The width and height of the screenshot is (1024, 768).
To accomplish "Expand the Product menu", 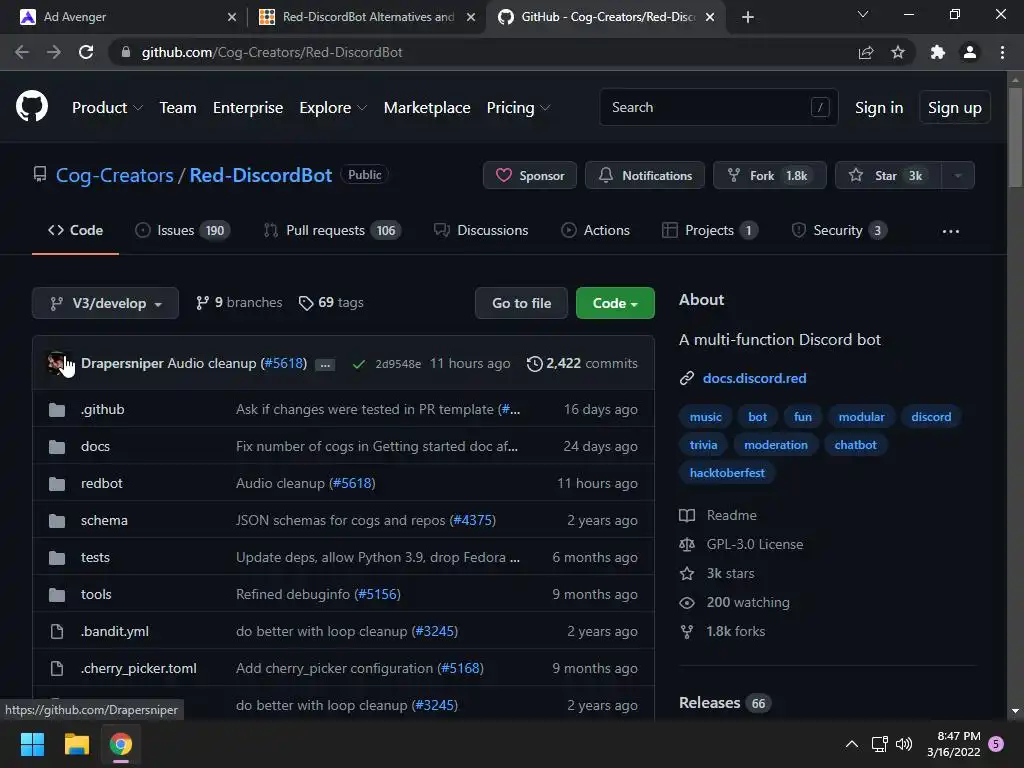I will tap(107, 108).
